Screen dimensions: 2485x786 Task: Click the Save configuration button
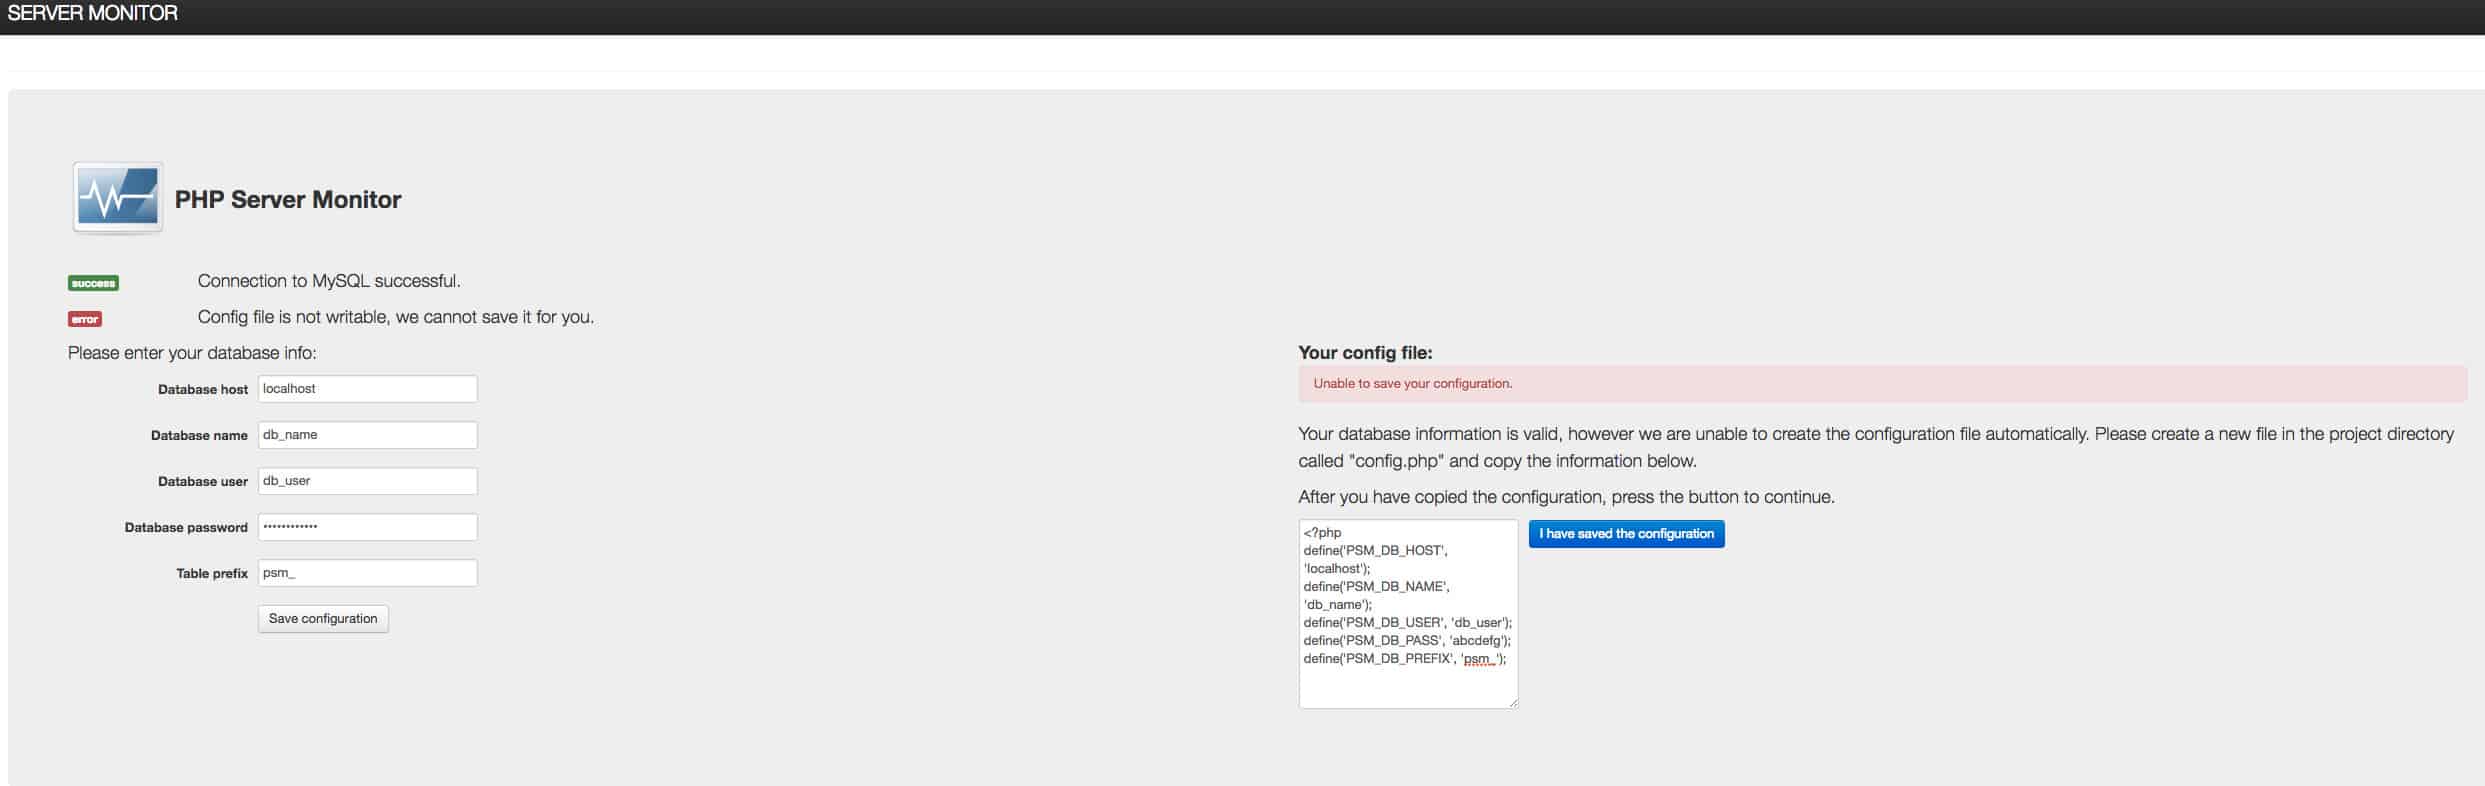click(x=323, y=619)
